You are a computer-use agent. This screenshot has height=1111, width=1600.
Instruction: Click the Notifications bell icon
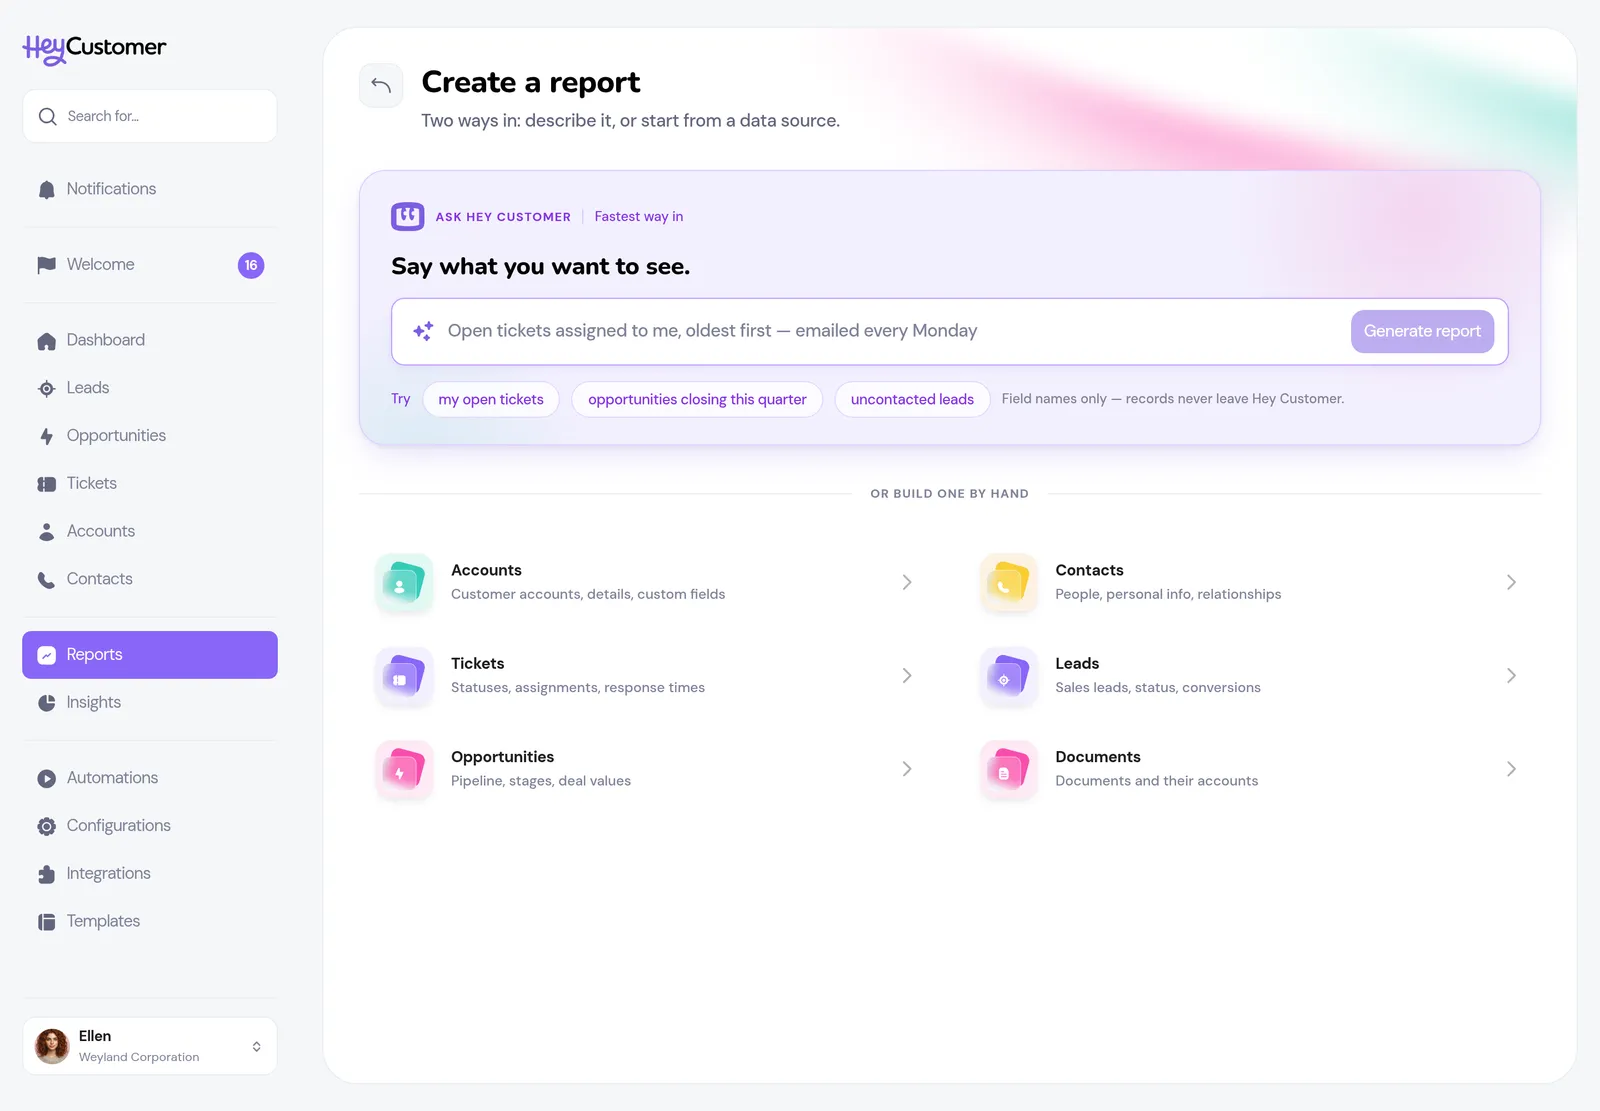46,190
